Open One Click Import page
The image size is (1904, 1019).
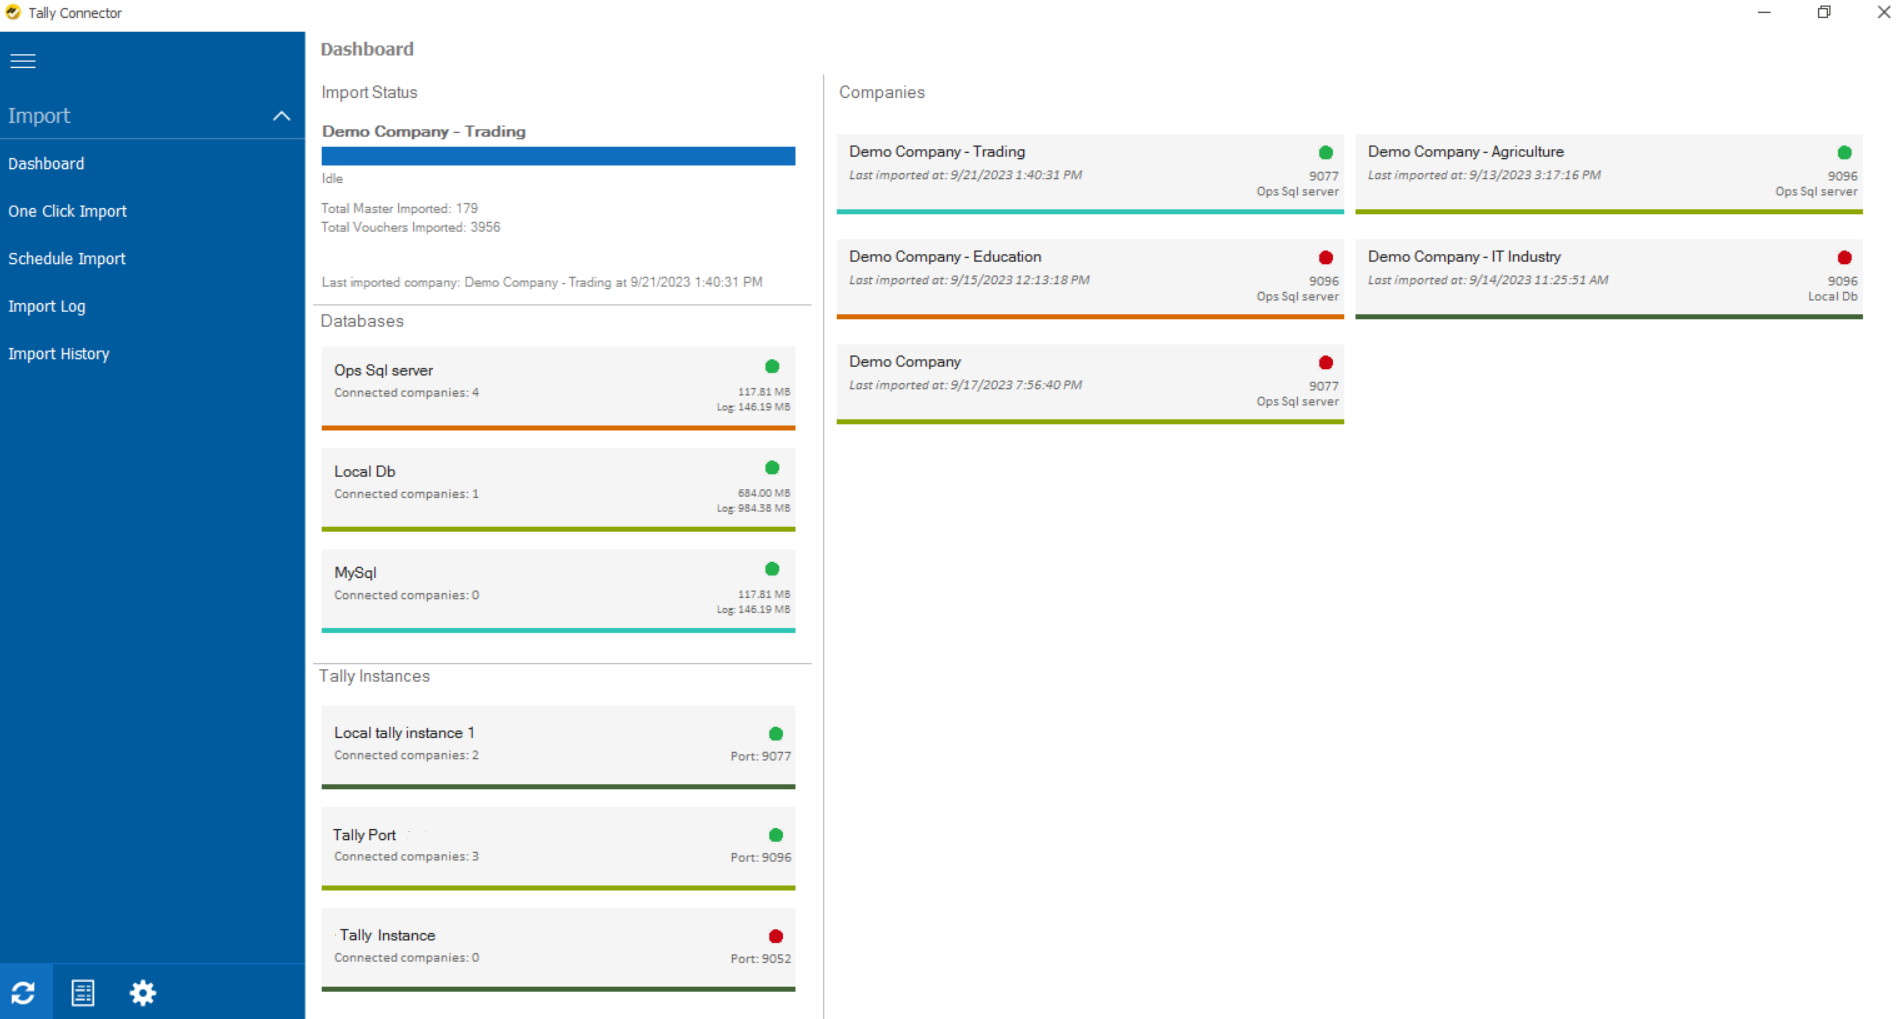coord(67,211)
